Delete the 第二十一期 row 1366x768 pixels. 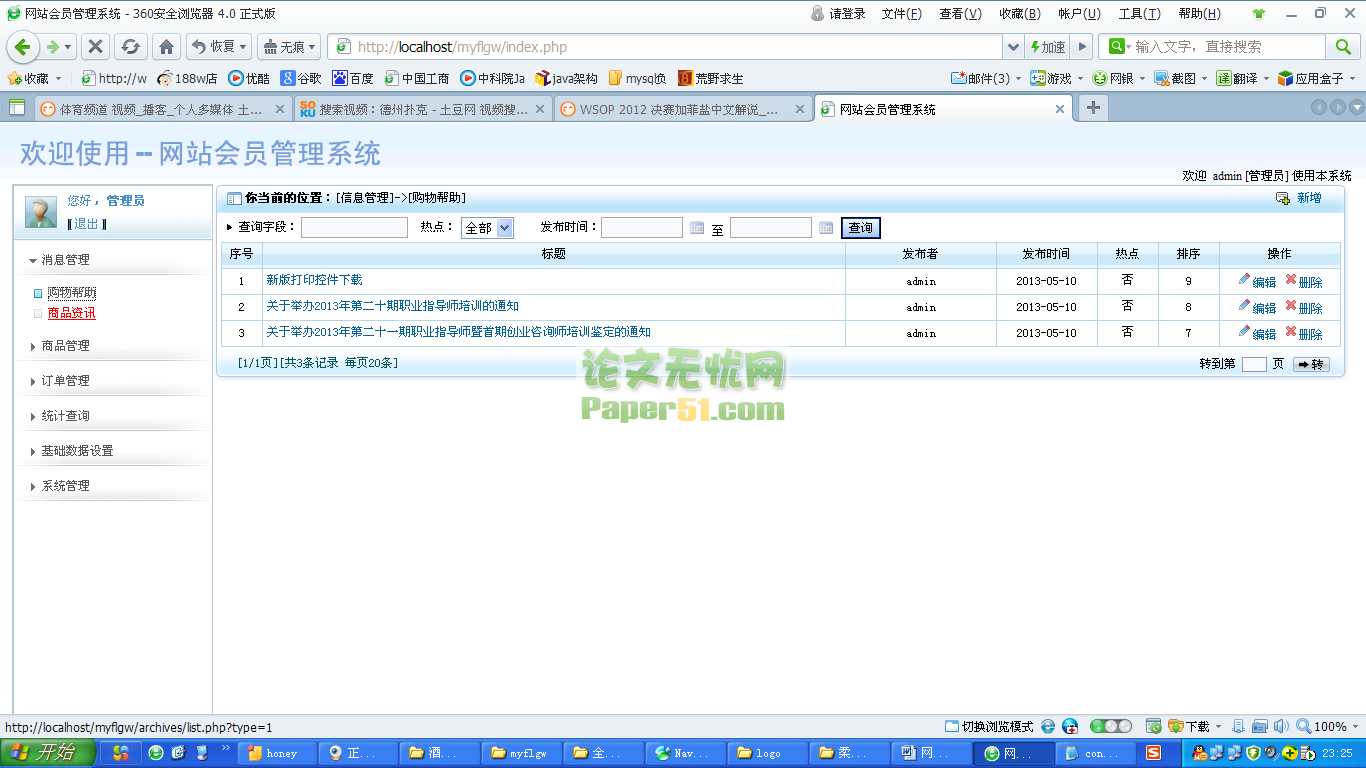1304,333
